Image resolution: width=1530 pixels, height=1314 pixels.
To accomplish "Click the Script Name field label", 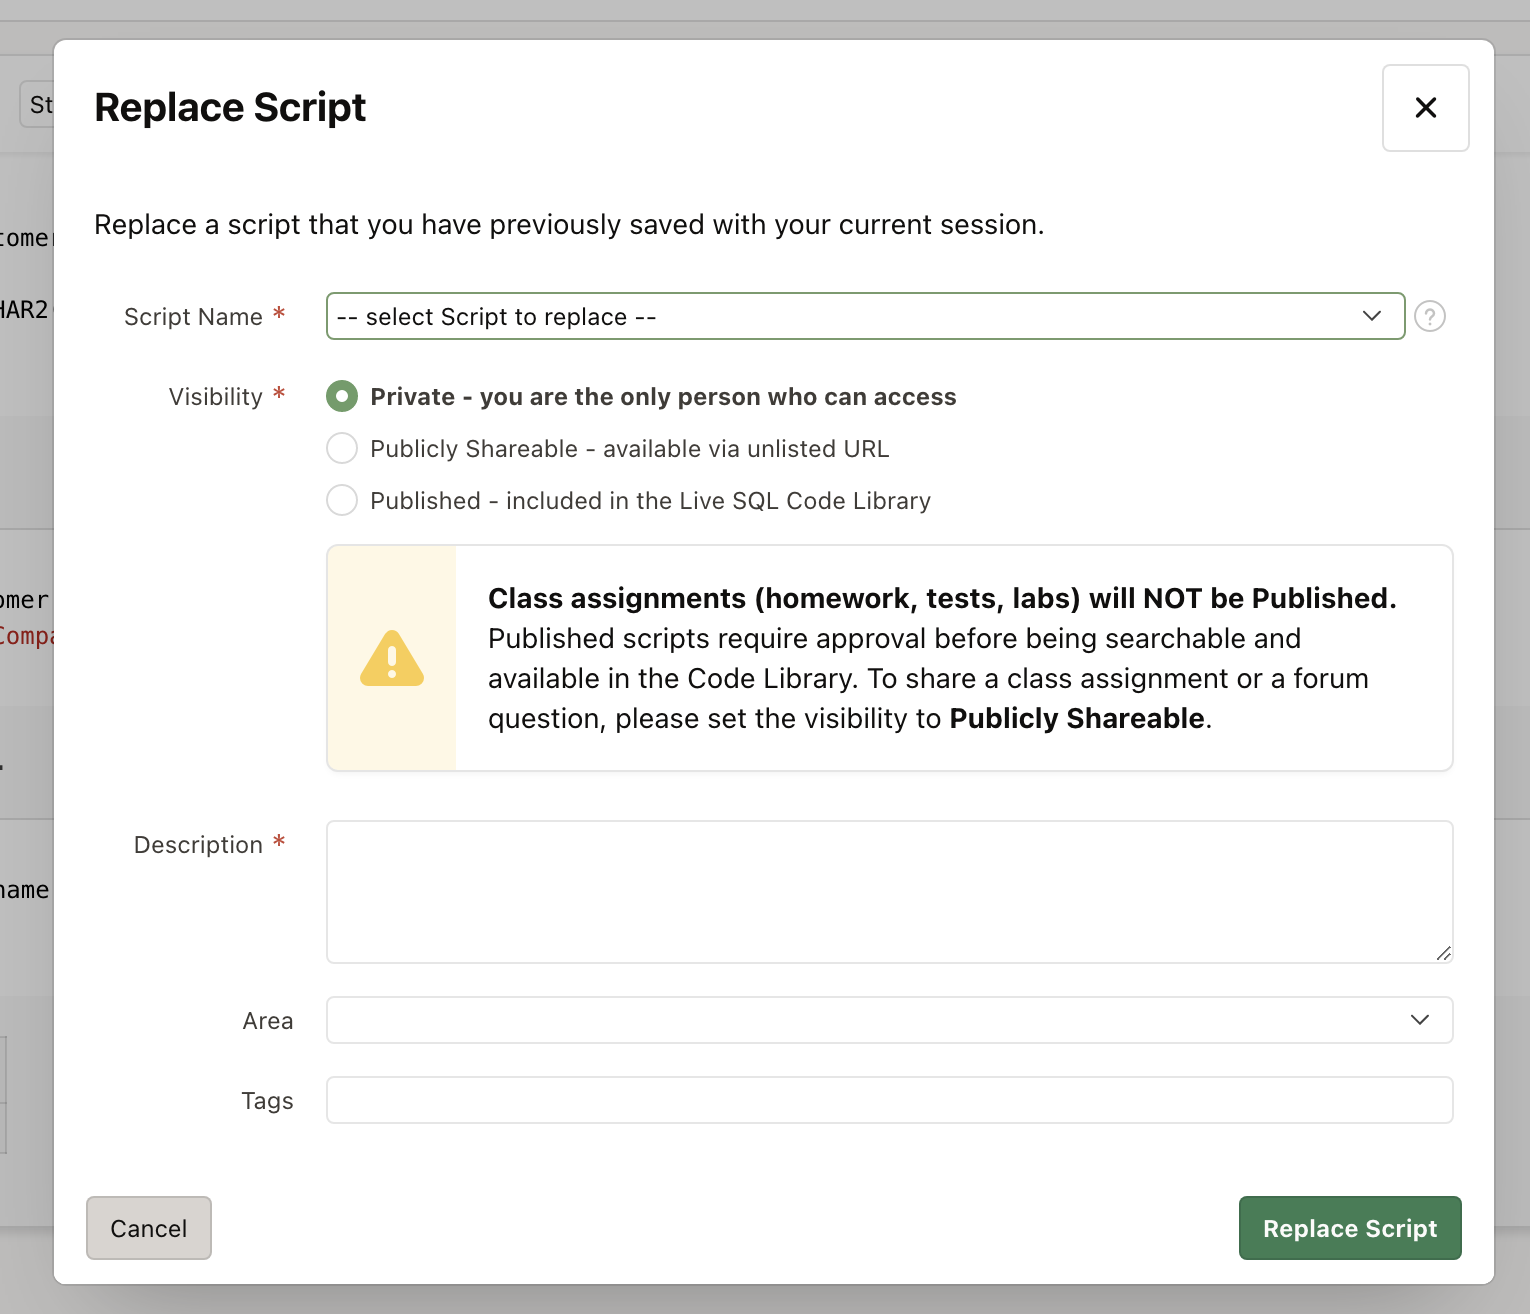I will pos(193,317).
